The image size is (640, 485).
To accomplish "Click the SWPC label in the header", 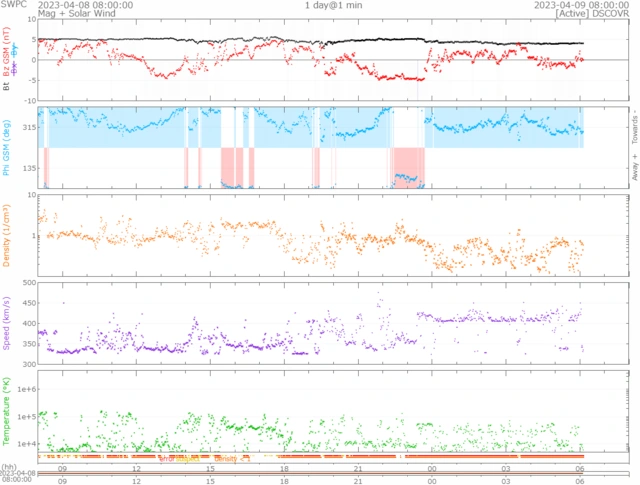I will pos(13,4).
